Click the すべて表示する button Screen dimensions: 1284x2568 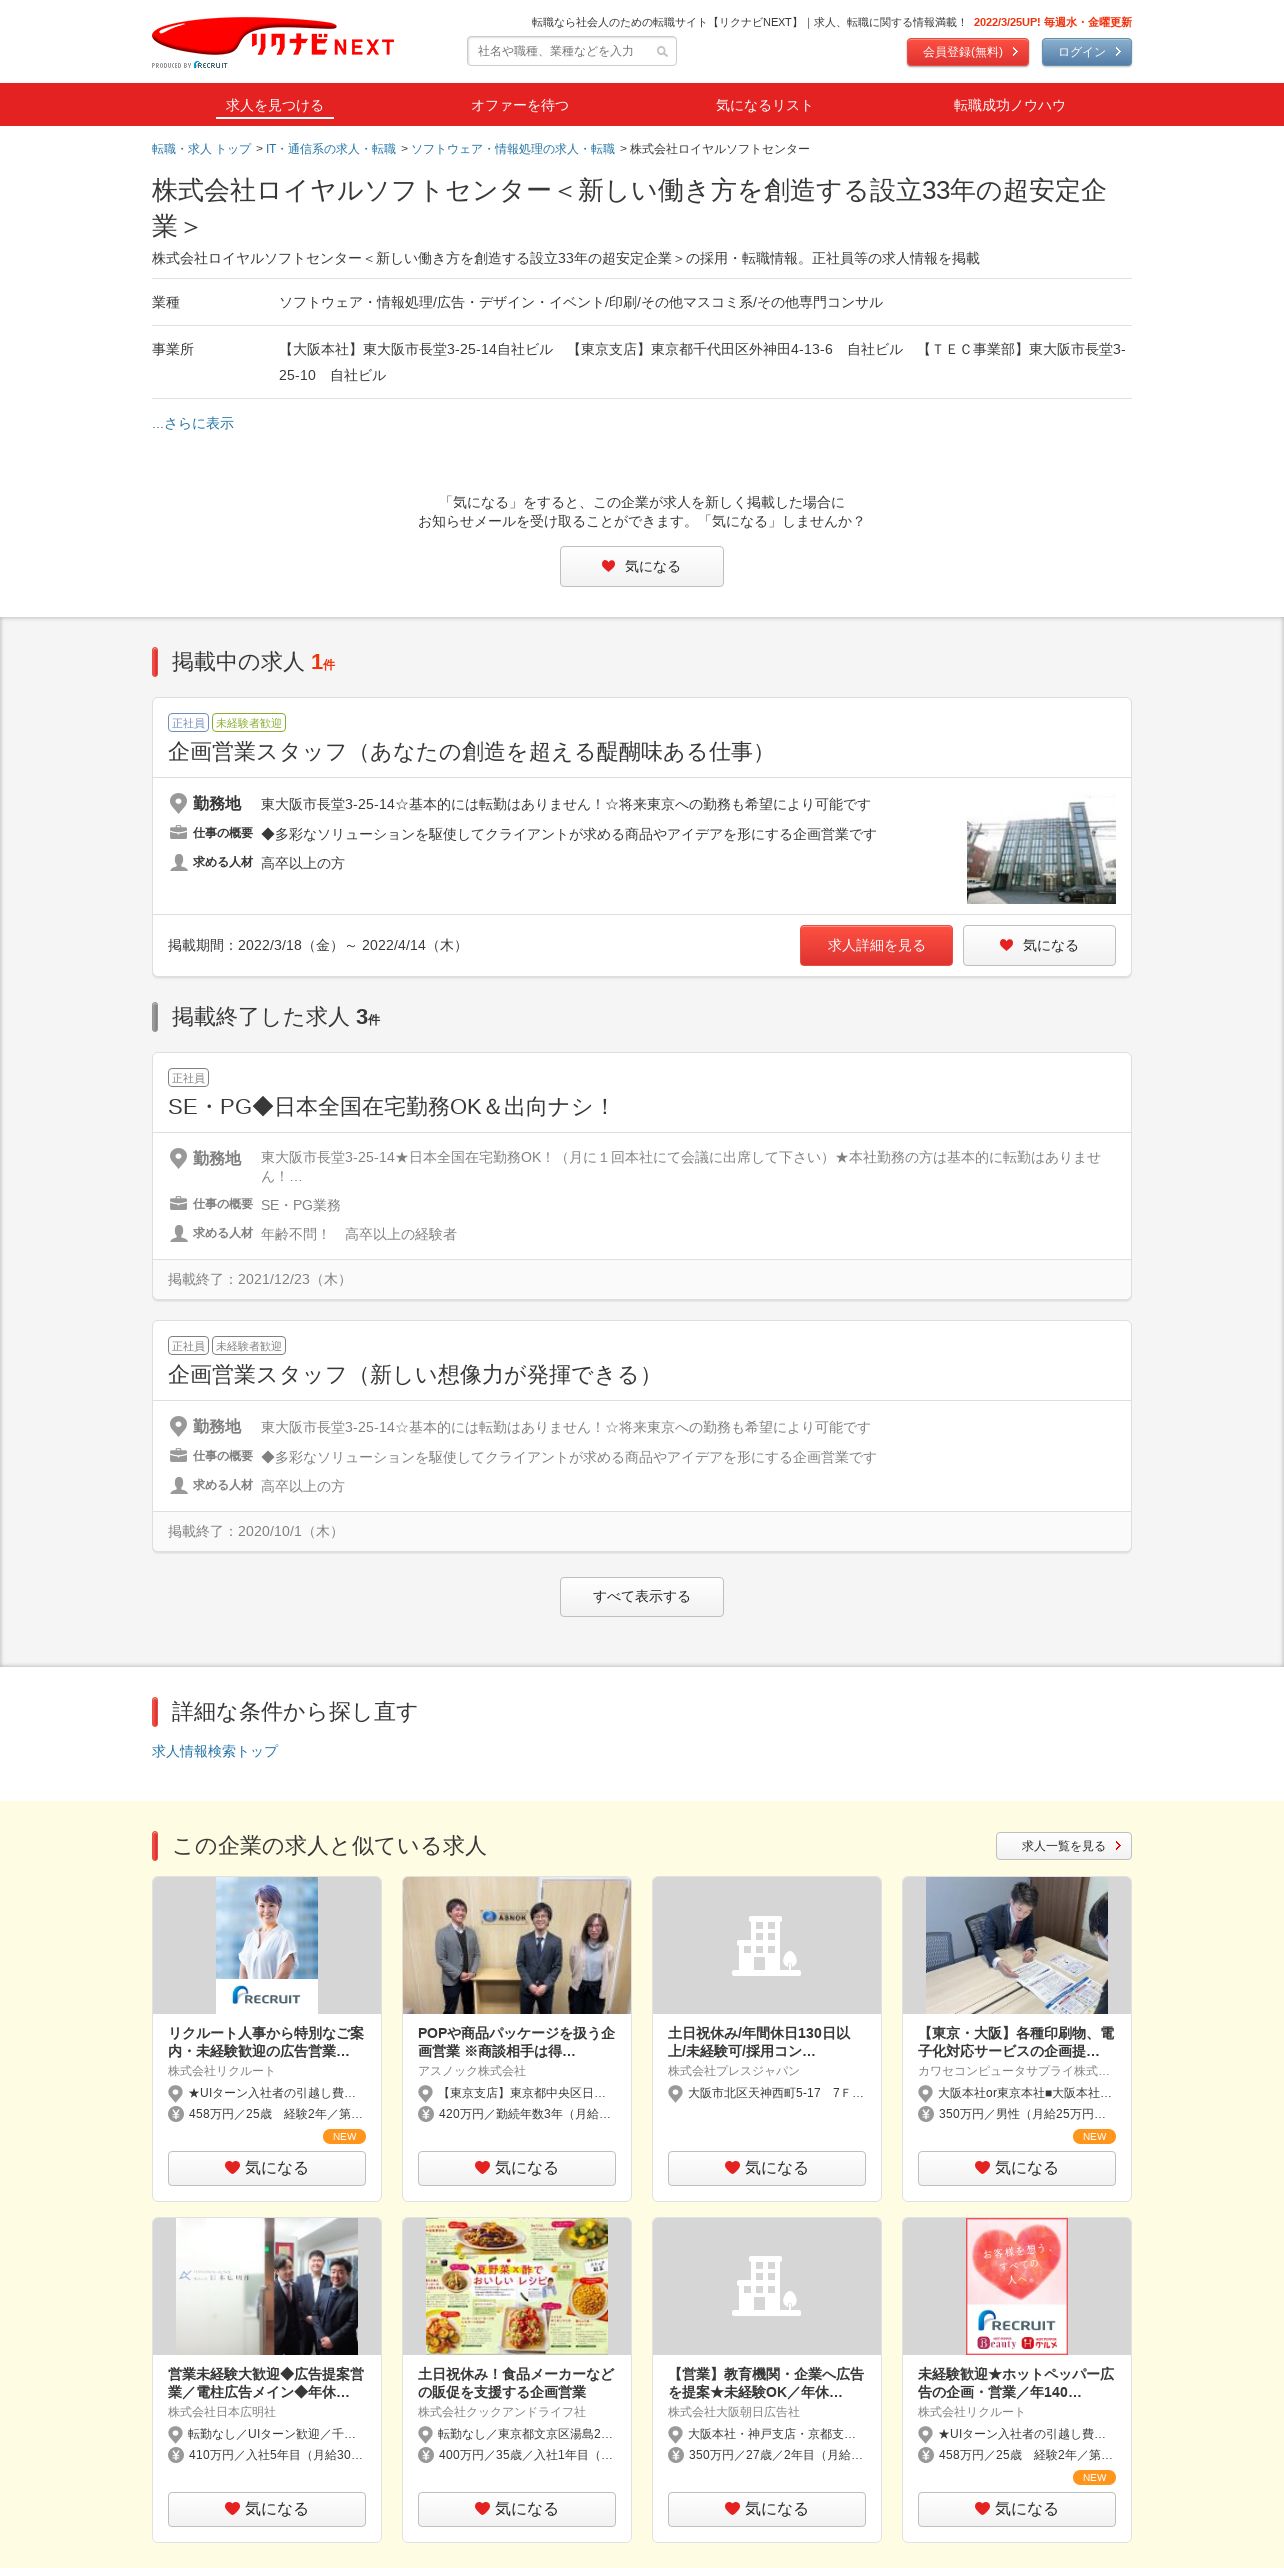coord(642,1597)
